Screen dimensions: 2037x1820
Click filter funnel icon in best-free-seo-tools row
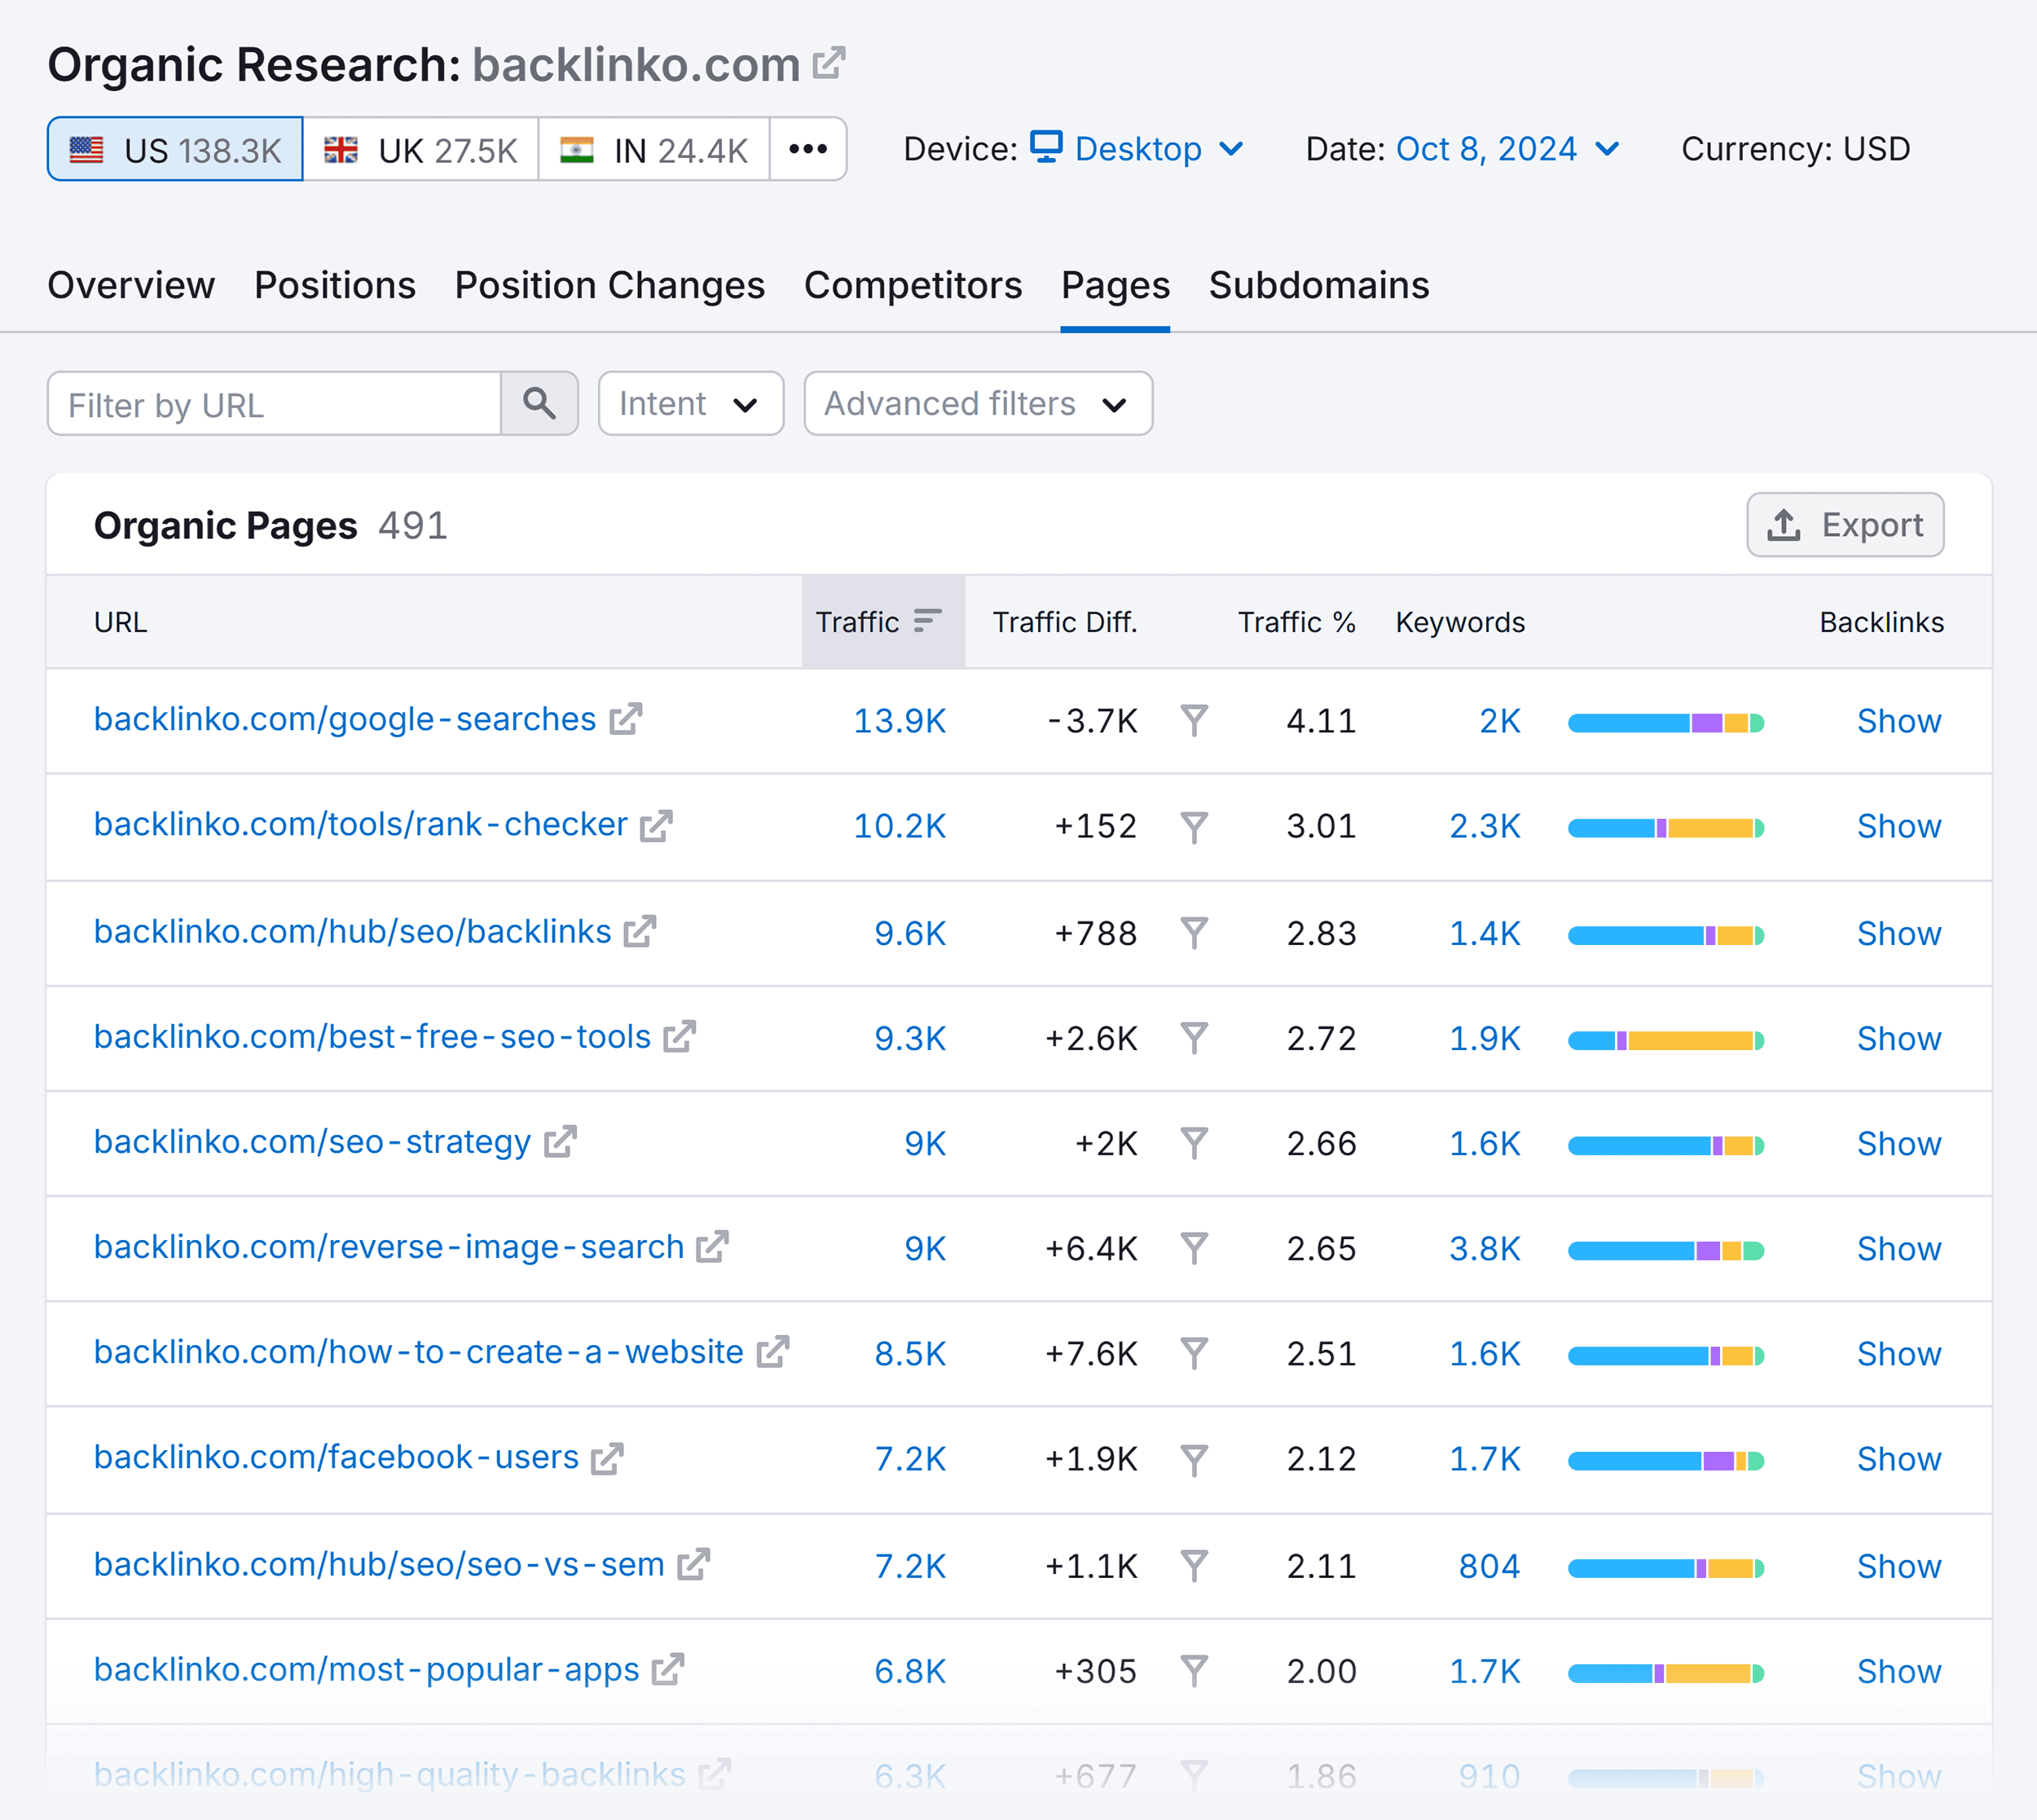[1194, 1039]
